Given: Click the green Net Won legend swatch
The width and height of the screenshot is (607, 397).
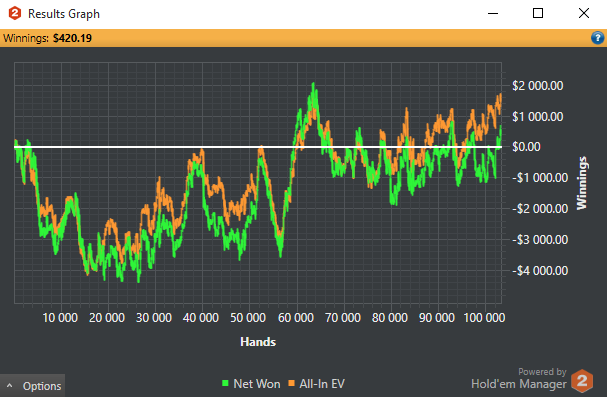Looking at the screenshot, I should pyautogui.click(x=225, y=383).
